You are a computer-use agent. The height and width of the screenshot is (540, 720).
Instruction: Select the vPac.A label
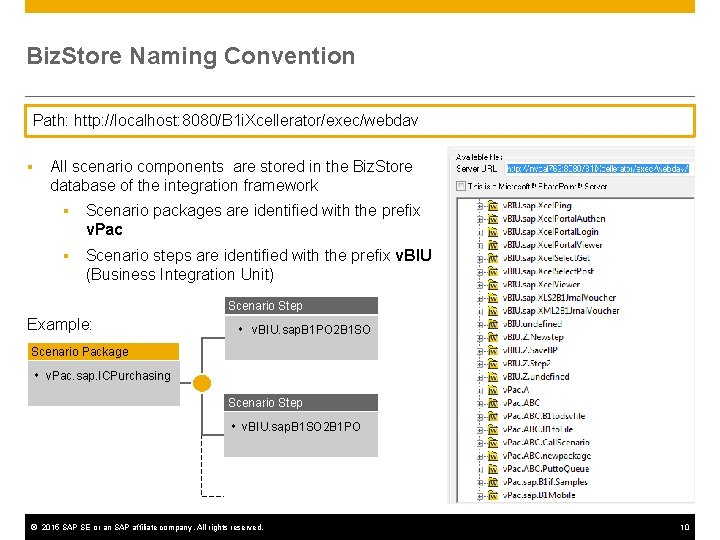tap(516, 390)
